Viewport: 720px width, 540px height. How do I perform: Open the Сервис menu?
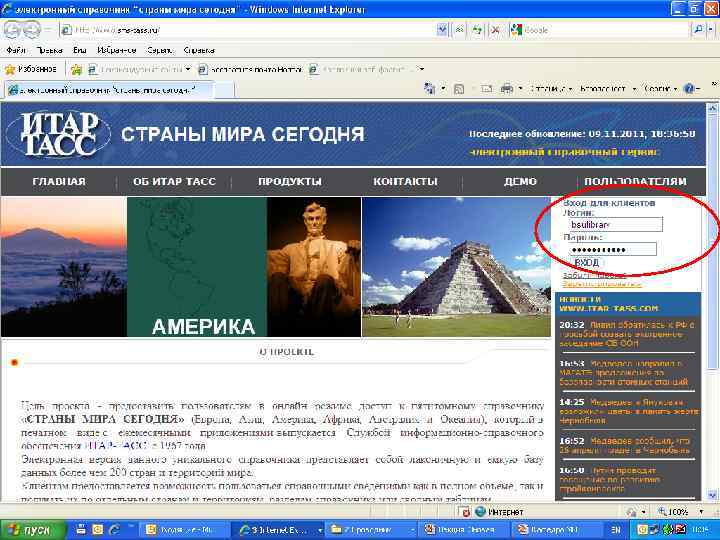click(x=160, y=50)
